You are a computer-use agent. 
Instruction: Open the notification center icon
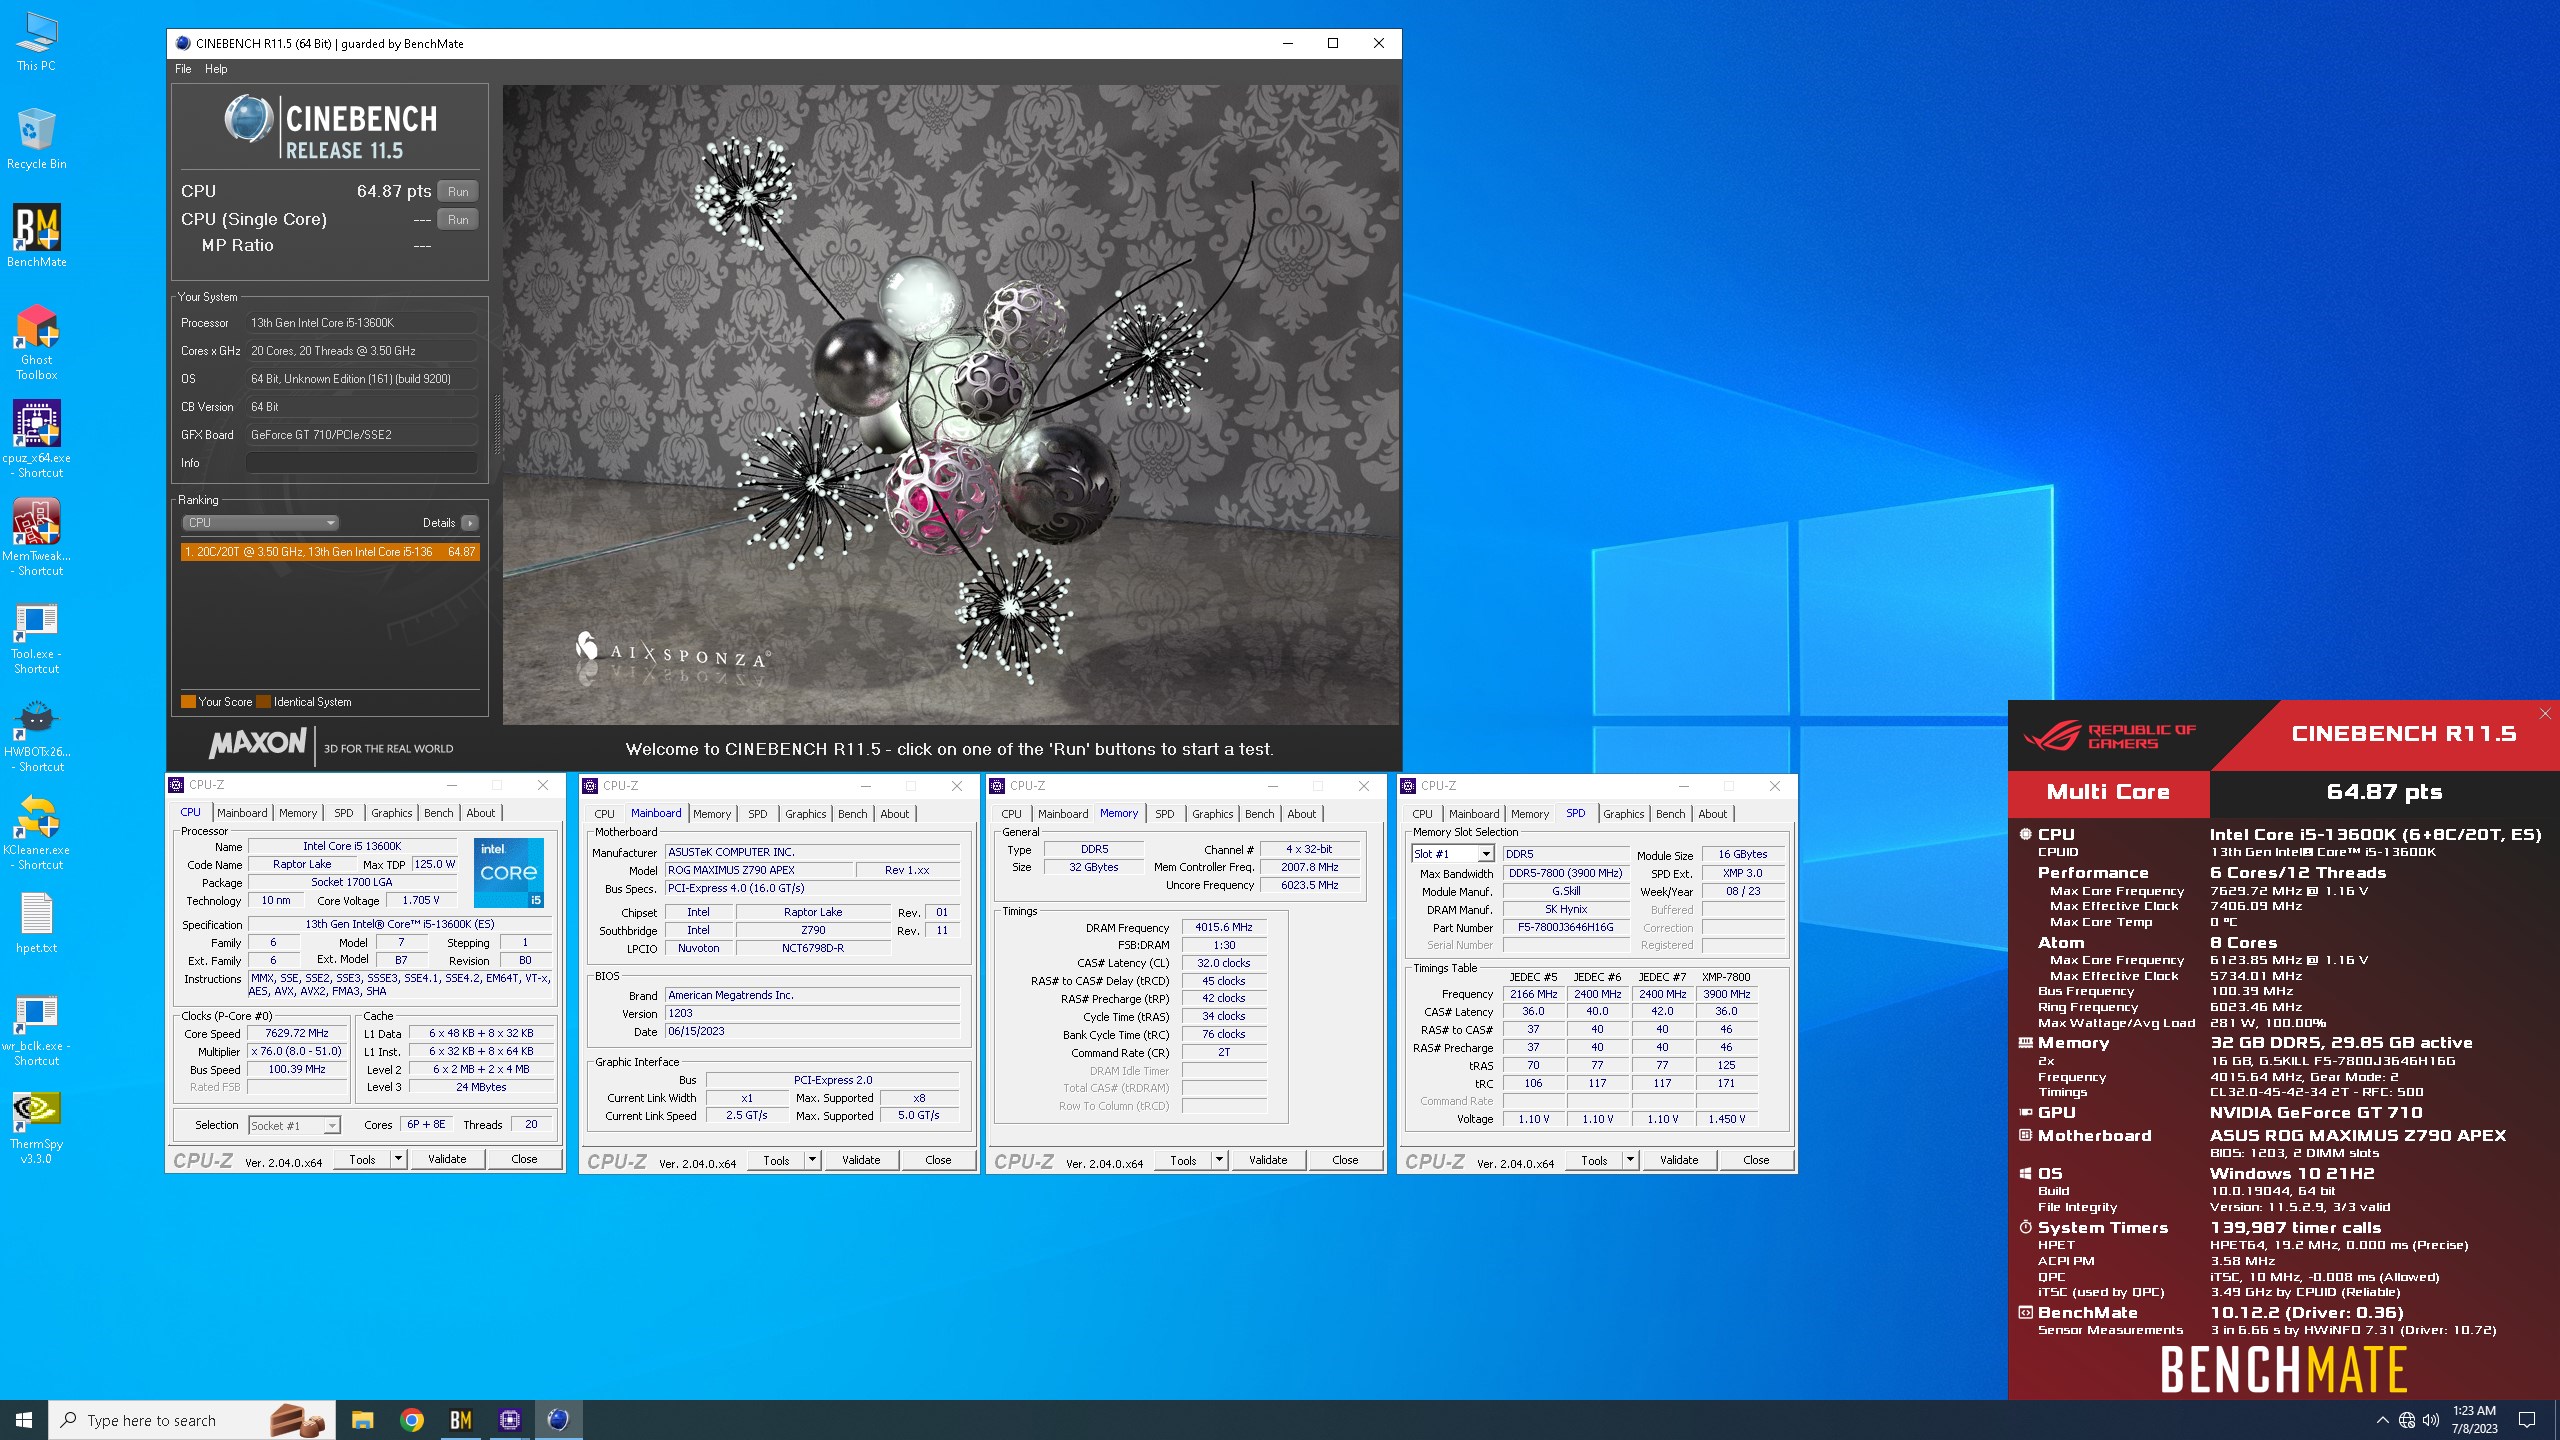(x=2527, y=1420)
